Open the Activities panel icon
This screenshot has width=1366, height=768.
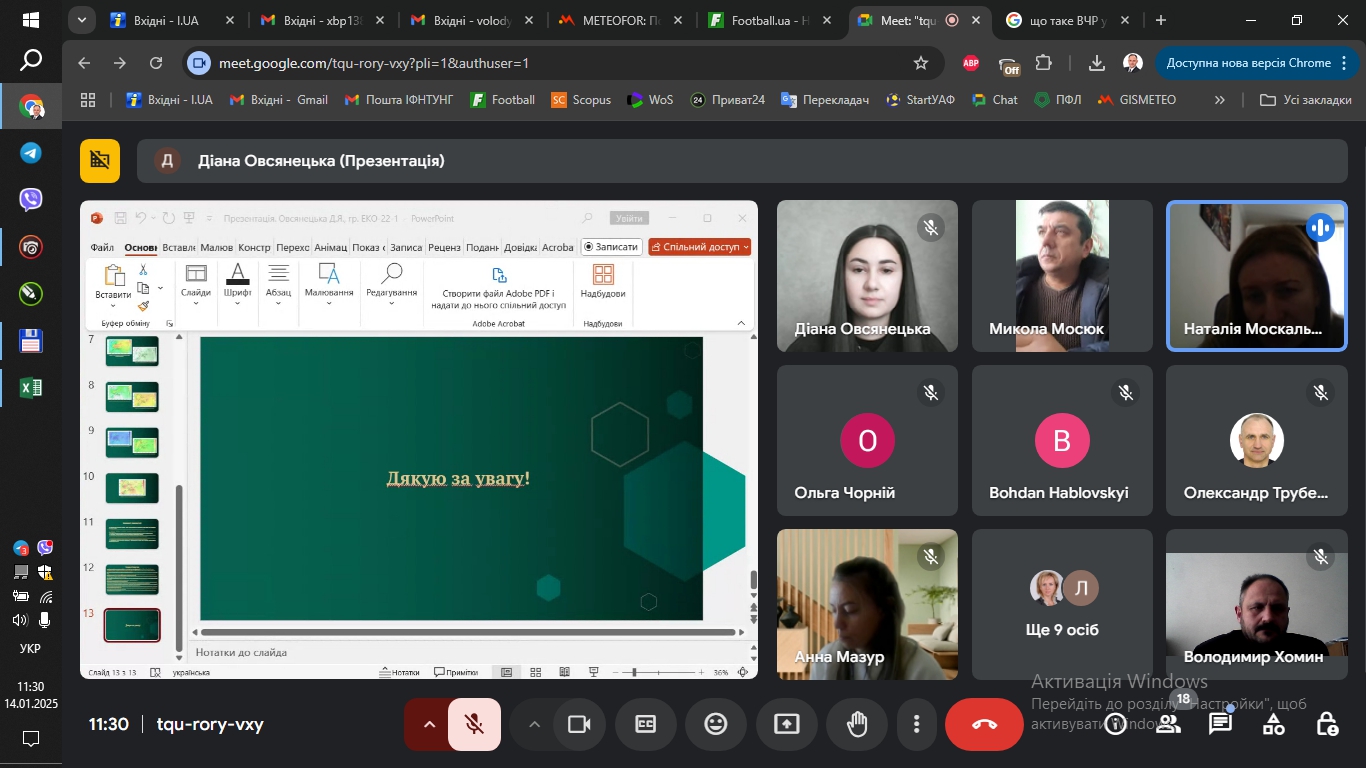point(1273,724)
